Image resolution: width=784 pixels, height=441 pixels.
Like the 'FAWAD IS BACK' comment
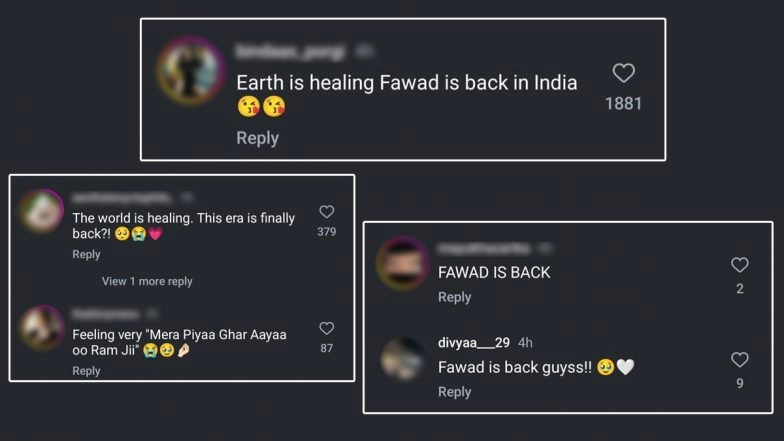pos(740,264)
